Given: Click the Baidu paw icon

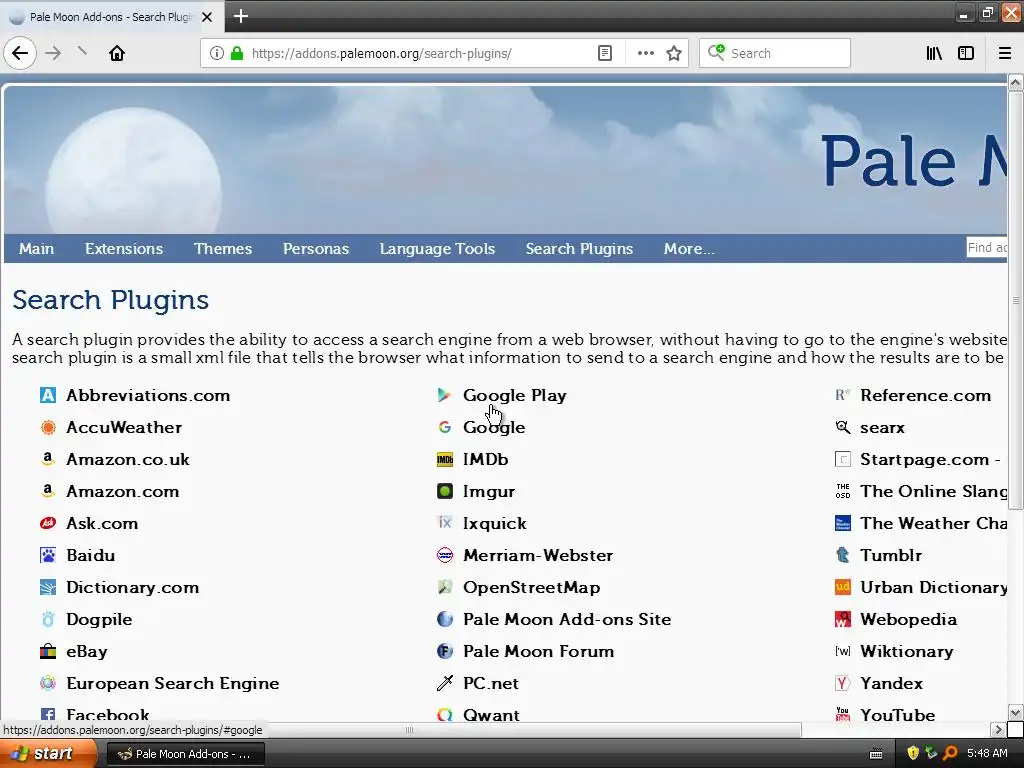Looking at the screenshot, I should [48, 555].
